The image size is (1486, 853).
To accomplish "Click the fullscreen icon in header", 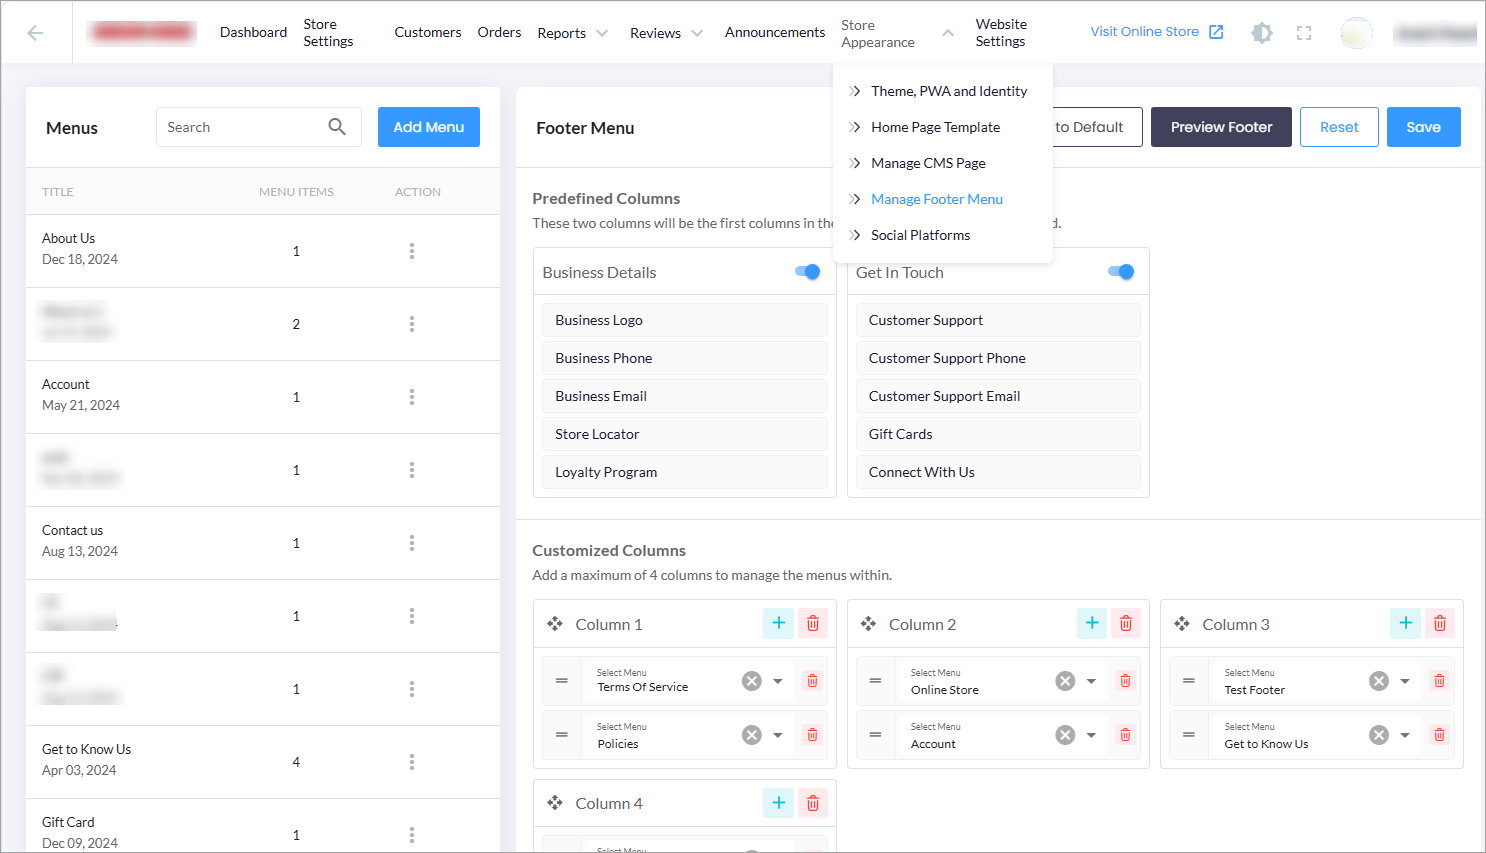I will coord(1304,33).
